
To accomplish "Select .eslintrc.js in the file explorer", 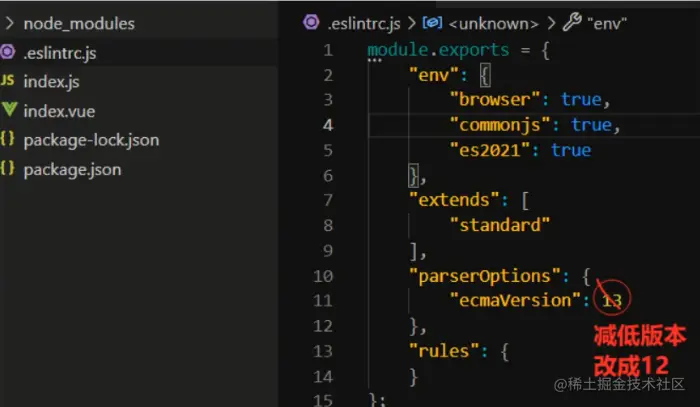I will tap(60, 53).
